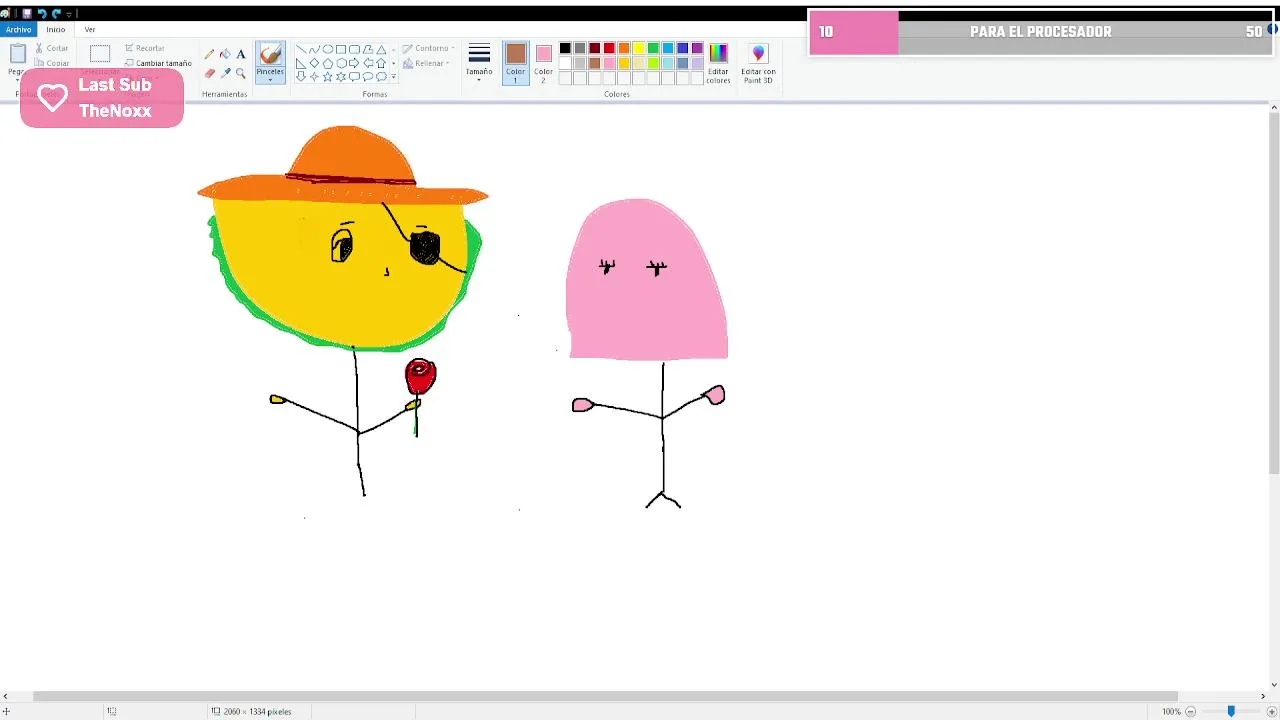Click the Pinceles brush icon
This screenshot has height=720, width=1280.
click(x=270, y=54)
